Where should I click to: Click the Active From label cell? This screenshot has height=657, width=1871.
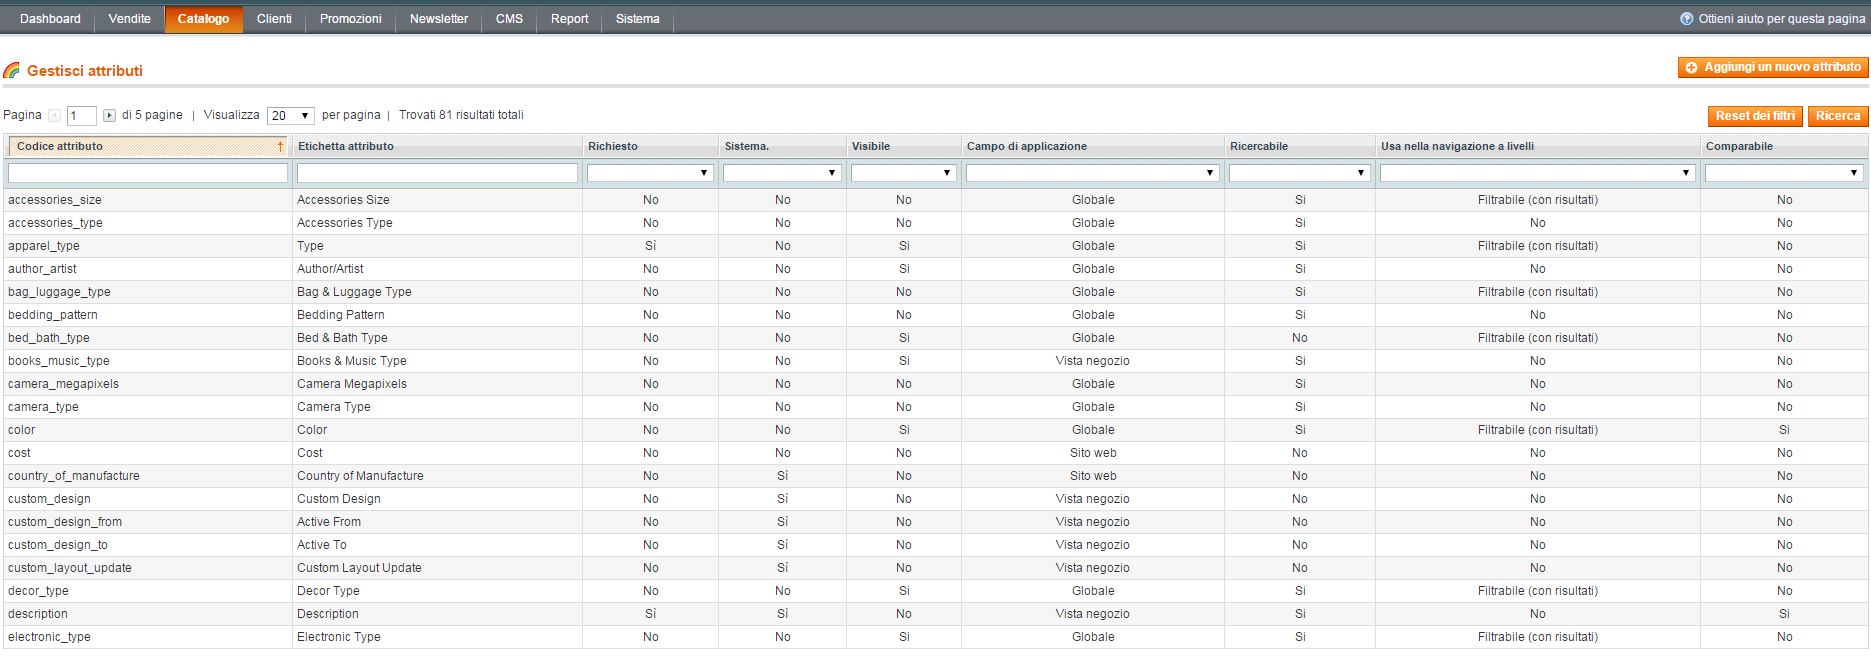click(x=437, y=522)
